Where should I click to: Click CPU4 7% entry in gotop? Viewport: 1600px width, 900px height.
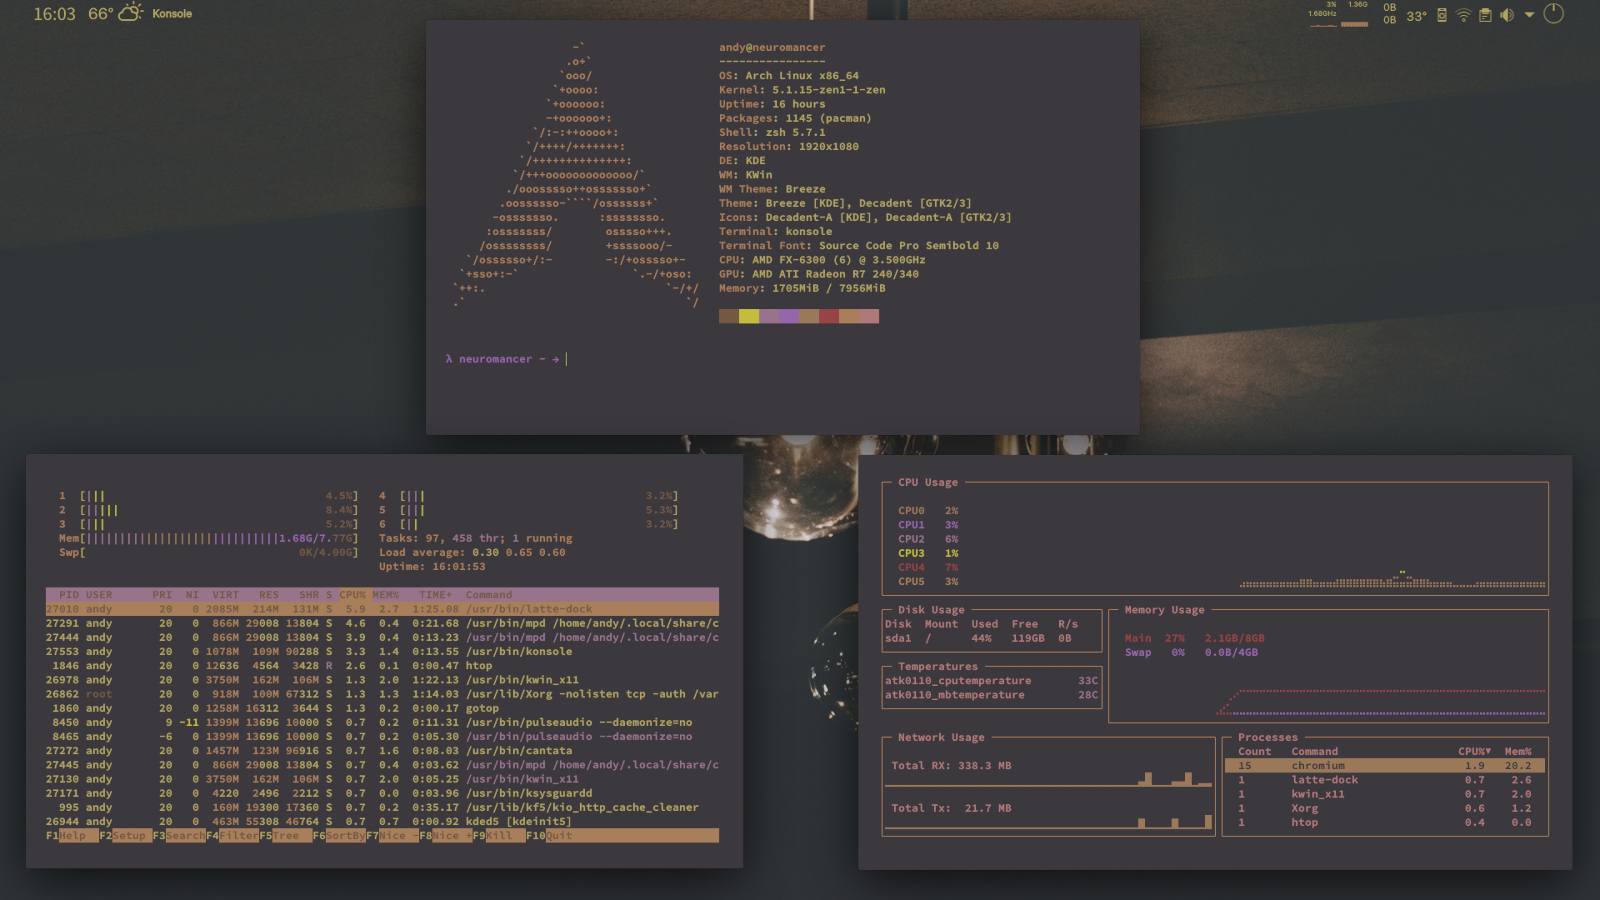tap(928, 567)
